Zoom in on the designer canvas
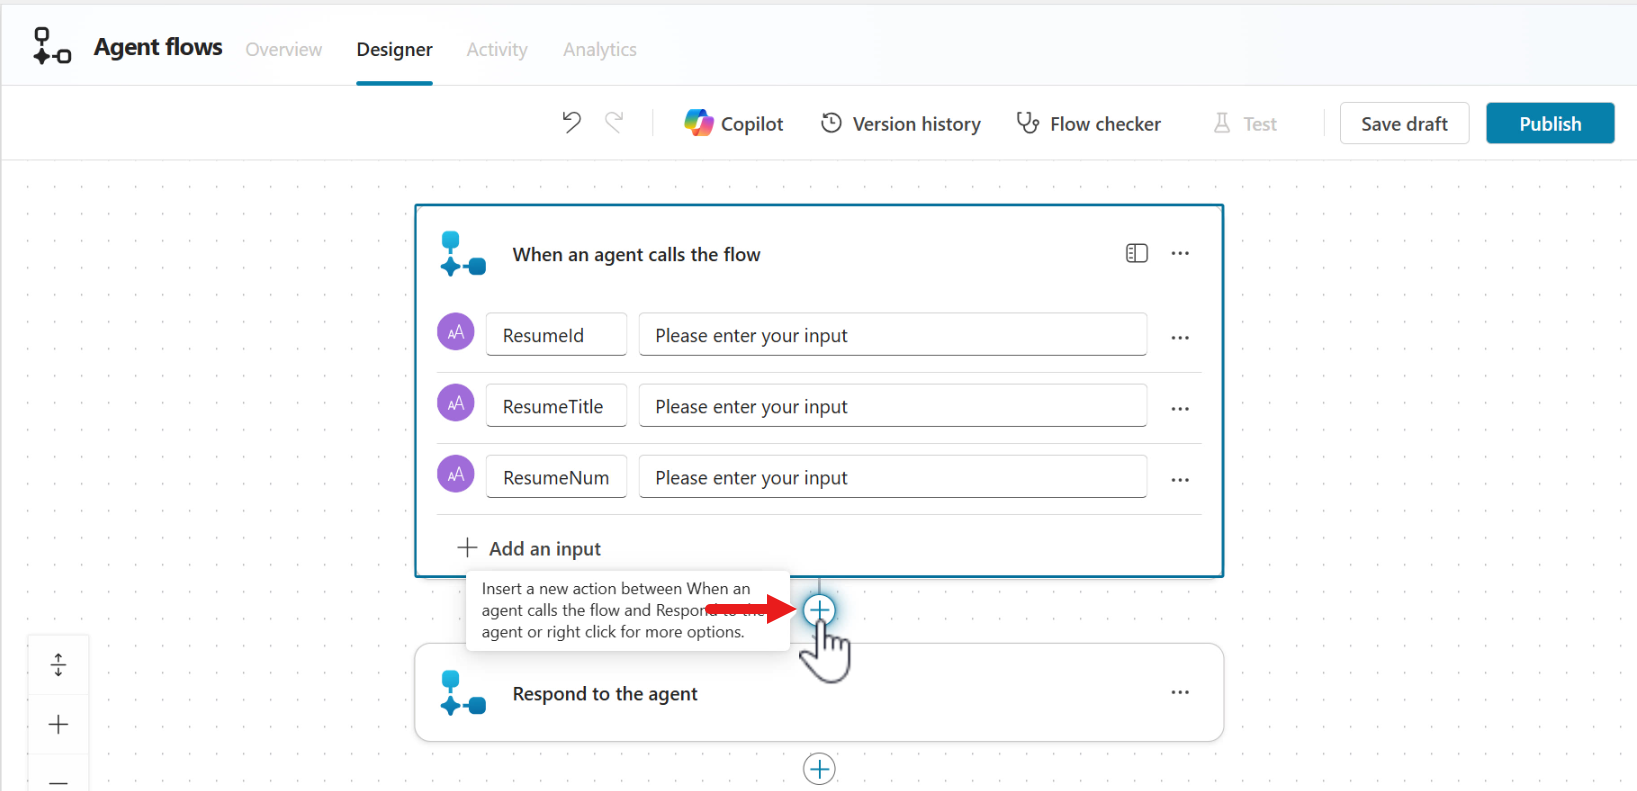The width and height of the screenshot is (1637, 791). click(x=59, y=725)
